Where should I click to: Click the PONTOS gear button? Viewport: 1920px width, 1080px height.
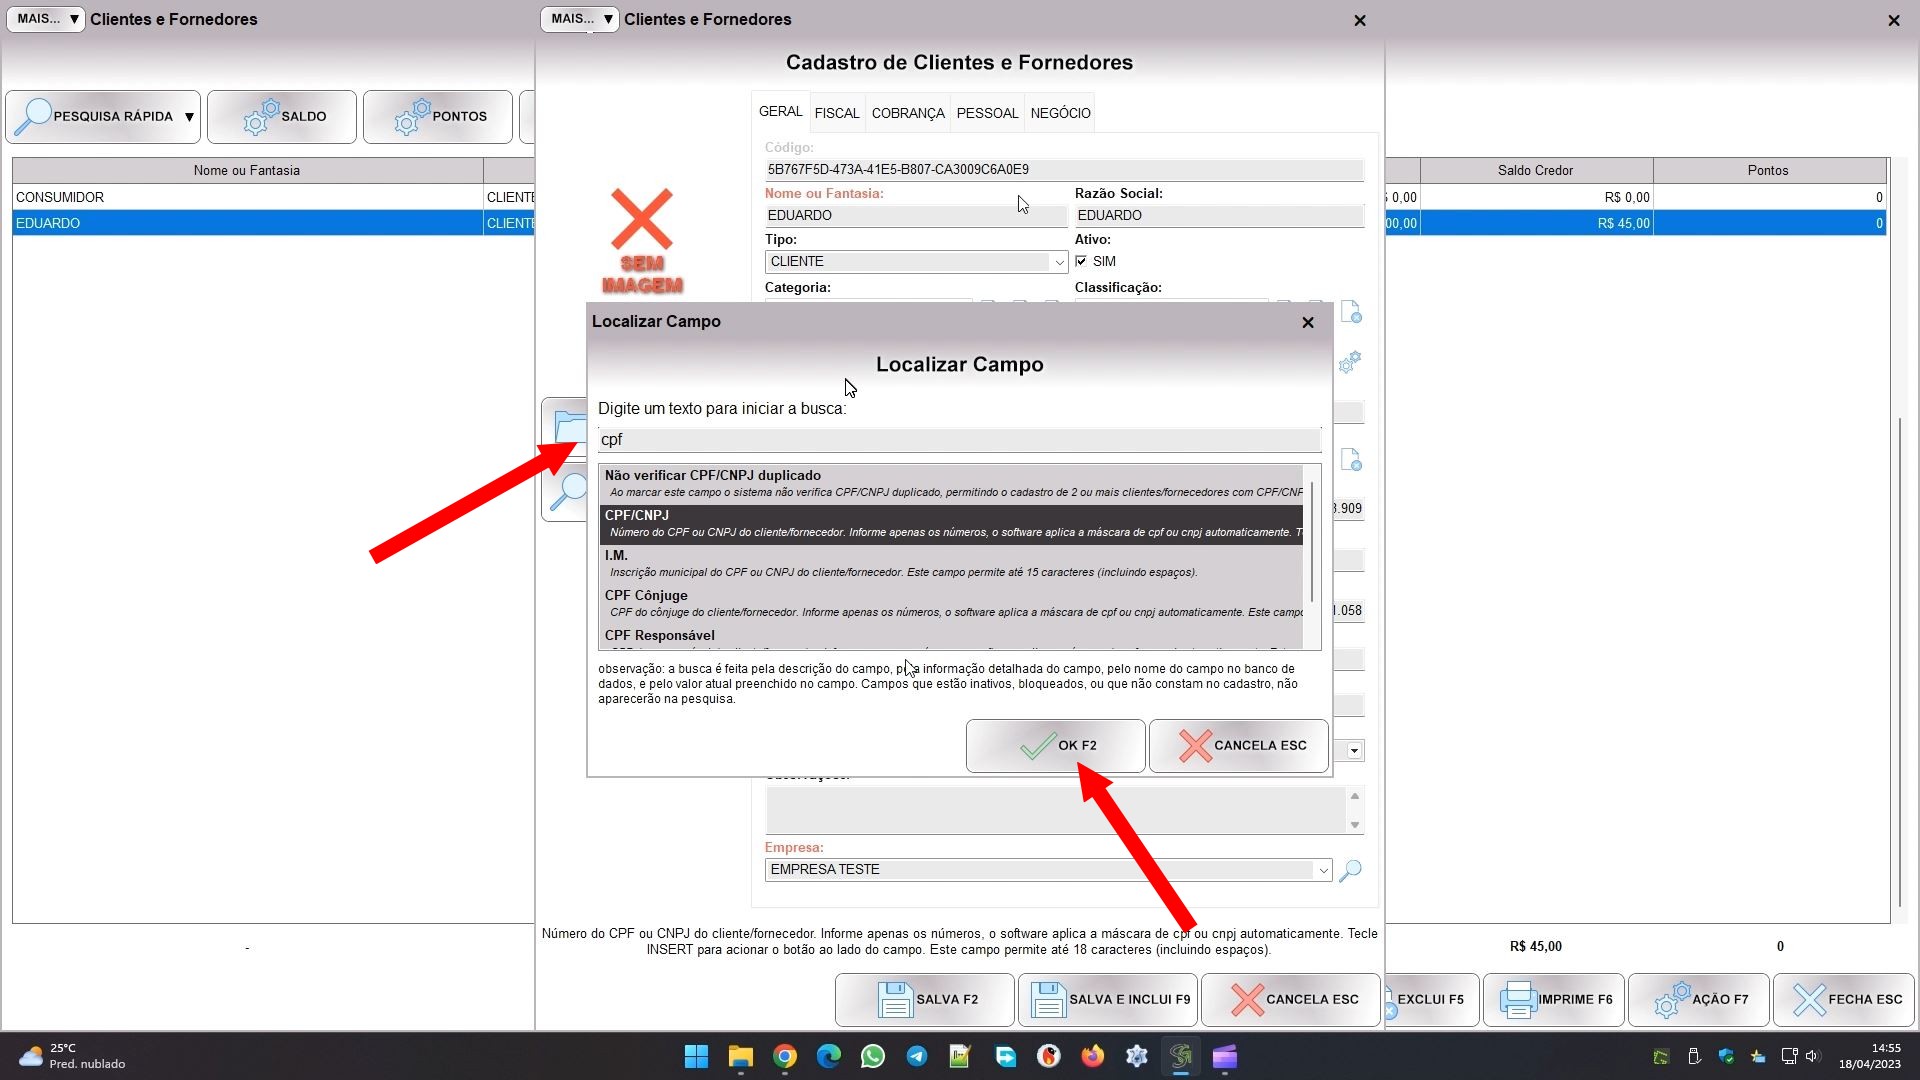point(438,117)
